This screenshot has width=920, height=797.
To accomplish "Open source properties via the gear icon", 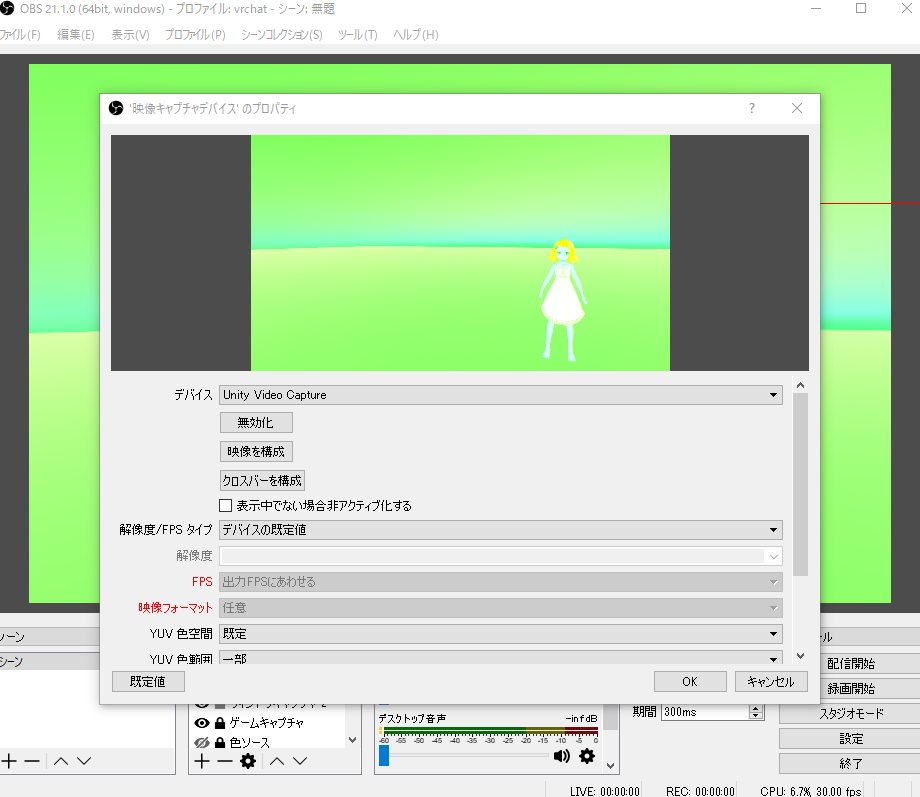I will coord(247,759).
